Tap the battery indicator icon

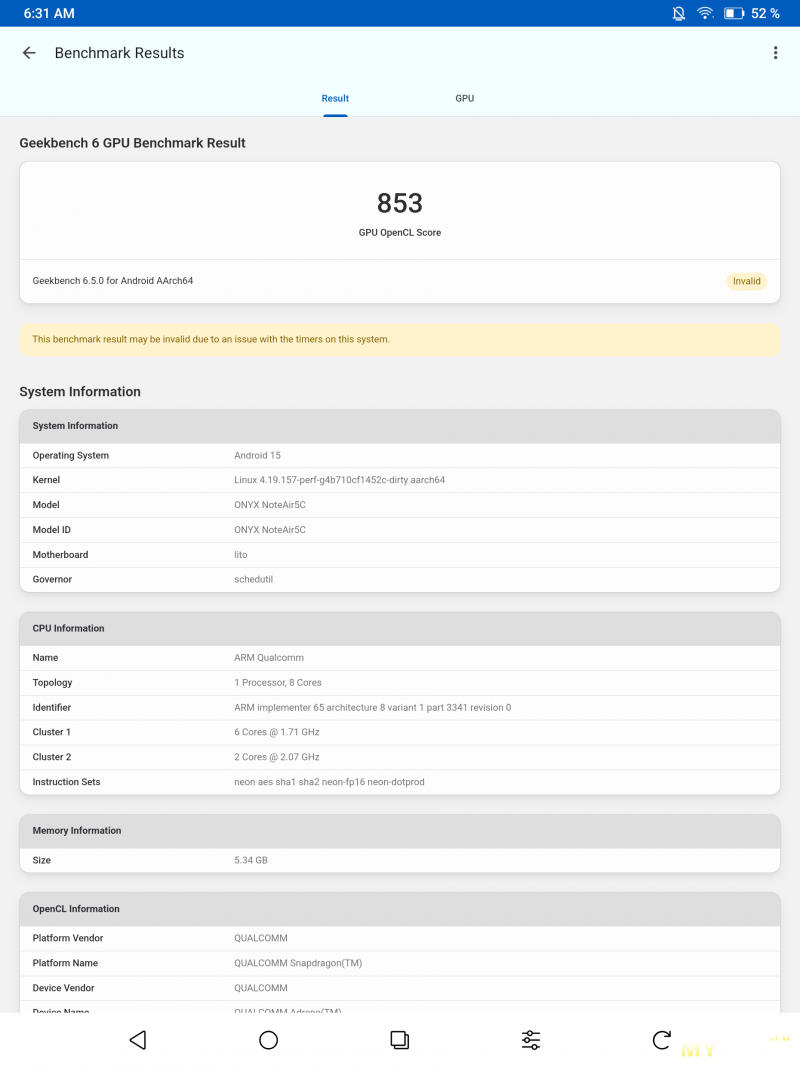(734, 13)
